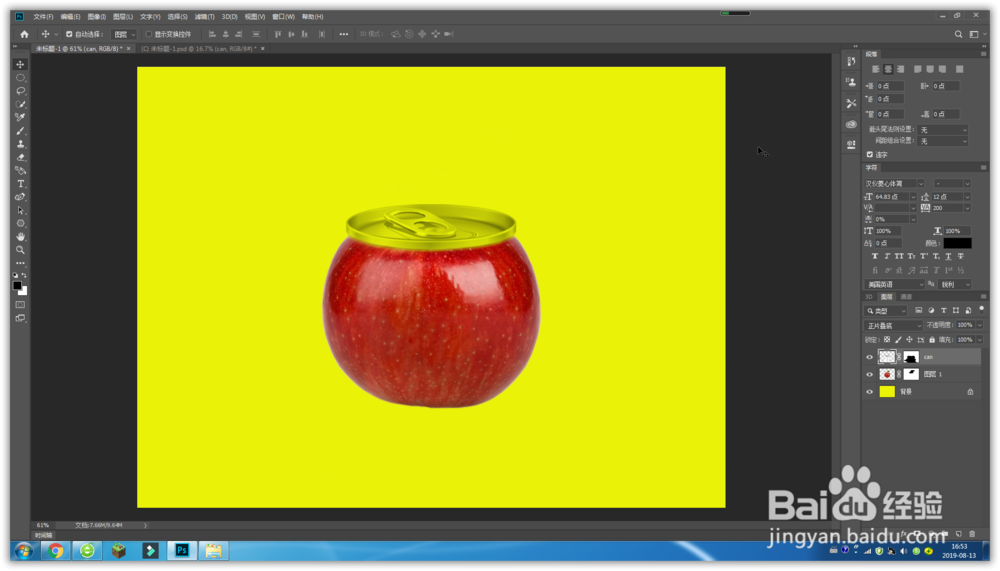Open the font size dropdown arrow
This screenshot has height=571, width=1000.
(x=913, y=197)
